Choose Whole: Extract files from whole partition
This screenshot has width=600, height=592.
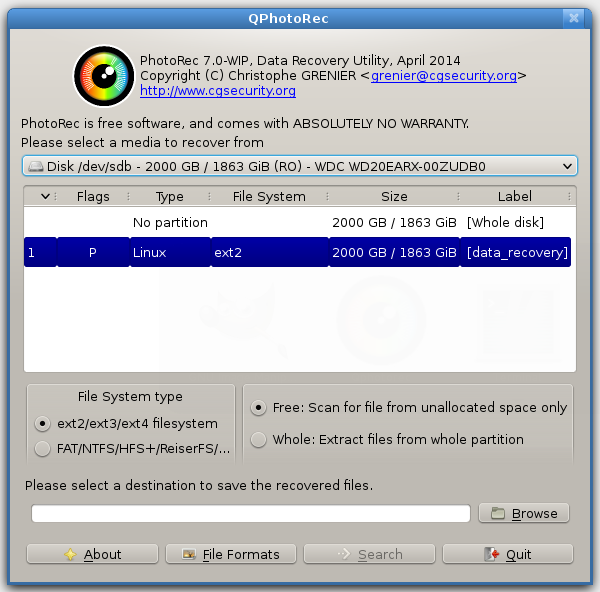pos(259,439)
